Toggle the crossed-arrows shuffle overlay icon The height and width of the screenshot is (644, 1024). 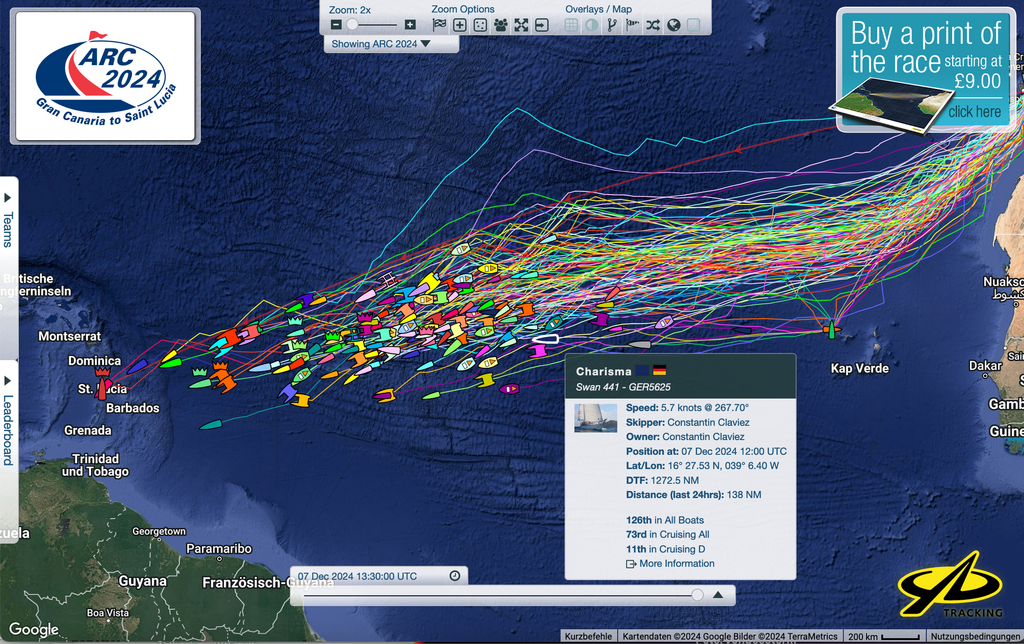[x=653, y=25]
